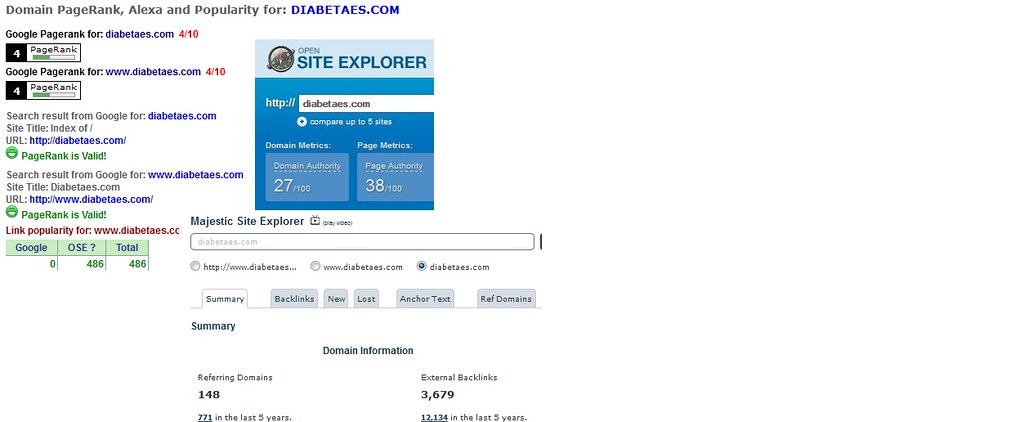This screenshot has height=422, width=1024.
Task: Click the Domain Authority 27/100 box
Action: pos(307,177)
